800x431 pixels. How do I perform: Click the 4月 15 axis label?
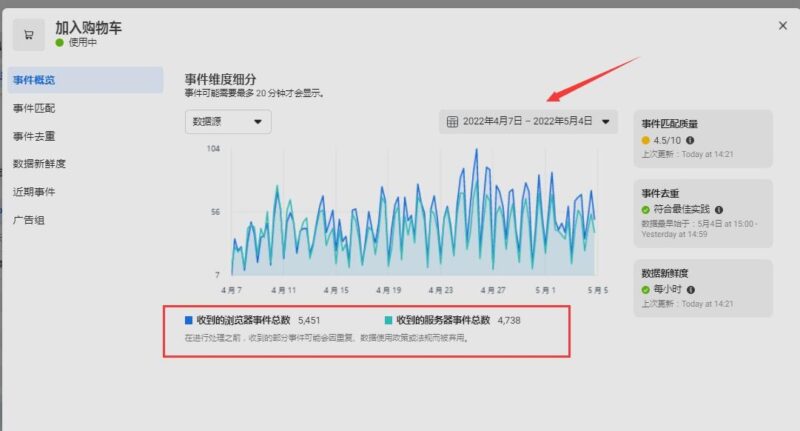pyautogui.click(x=336, y=290)
